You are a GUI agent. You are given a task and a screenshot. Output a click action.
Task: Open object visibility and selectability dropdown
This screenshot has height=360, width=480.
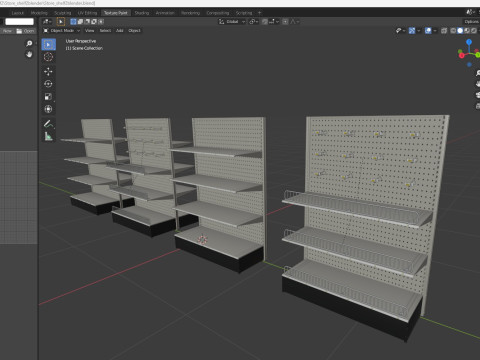click(x=400, y=31)
